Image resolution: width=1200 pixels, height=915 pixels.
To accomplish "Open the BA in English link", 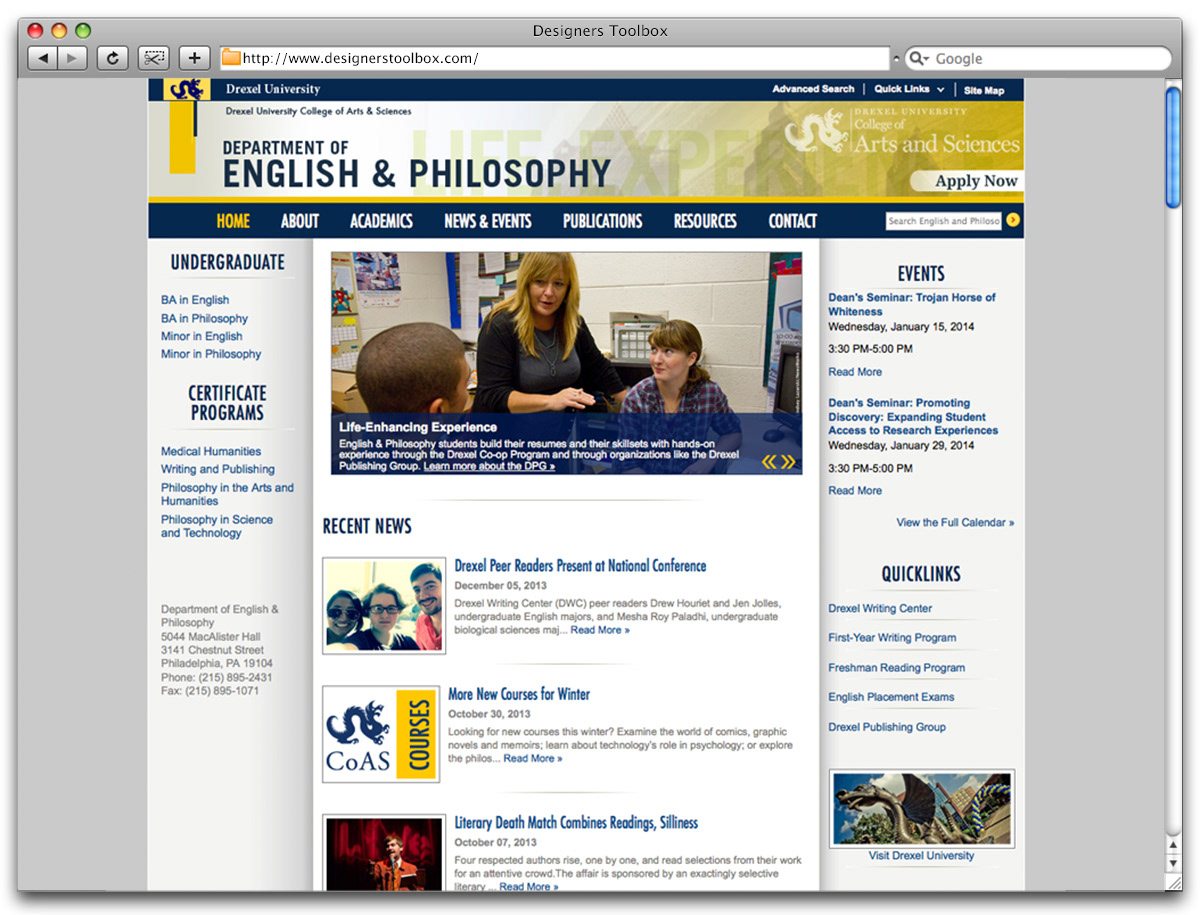I will (195, 300).
